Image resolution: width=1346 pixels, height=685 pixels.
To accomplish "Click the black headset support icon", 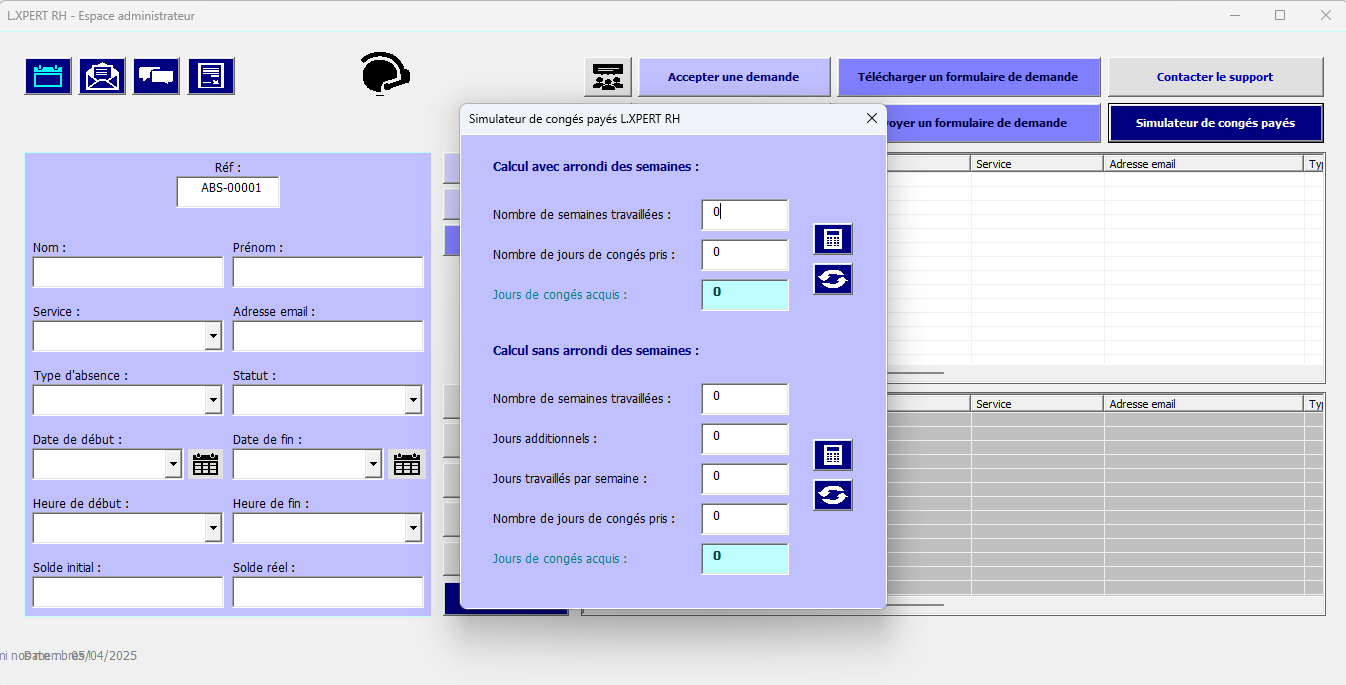I will coord(386,73).
